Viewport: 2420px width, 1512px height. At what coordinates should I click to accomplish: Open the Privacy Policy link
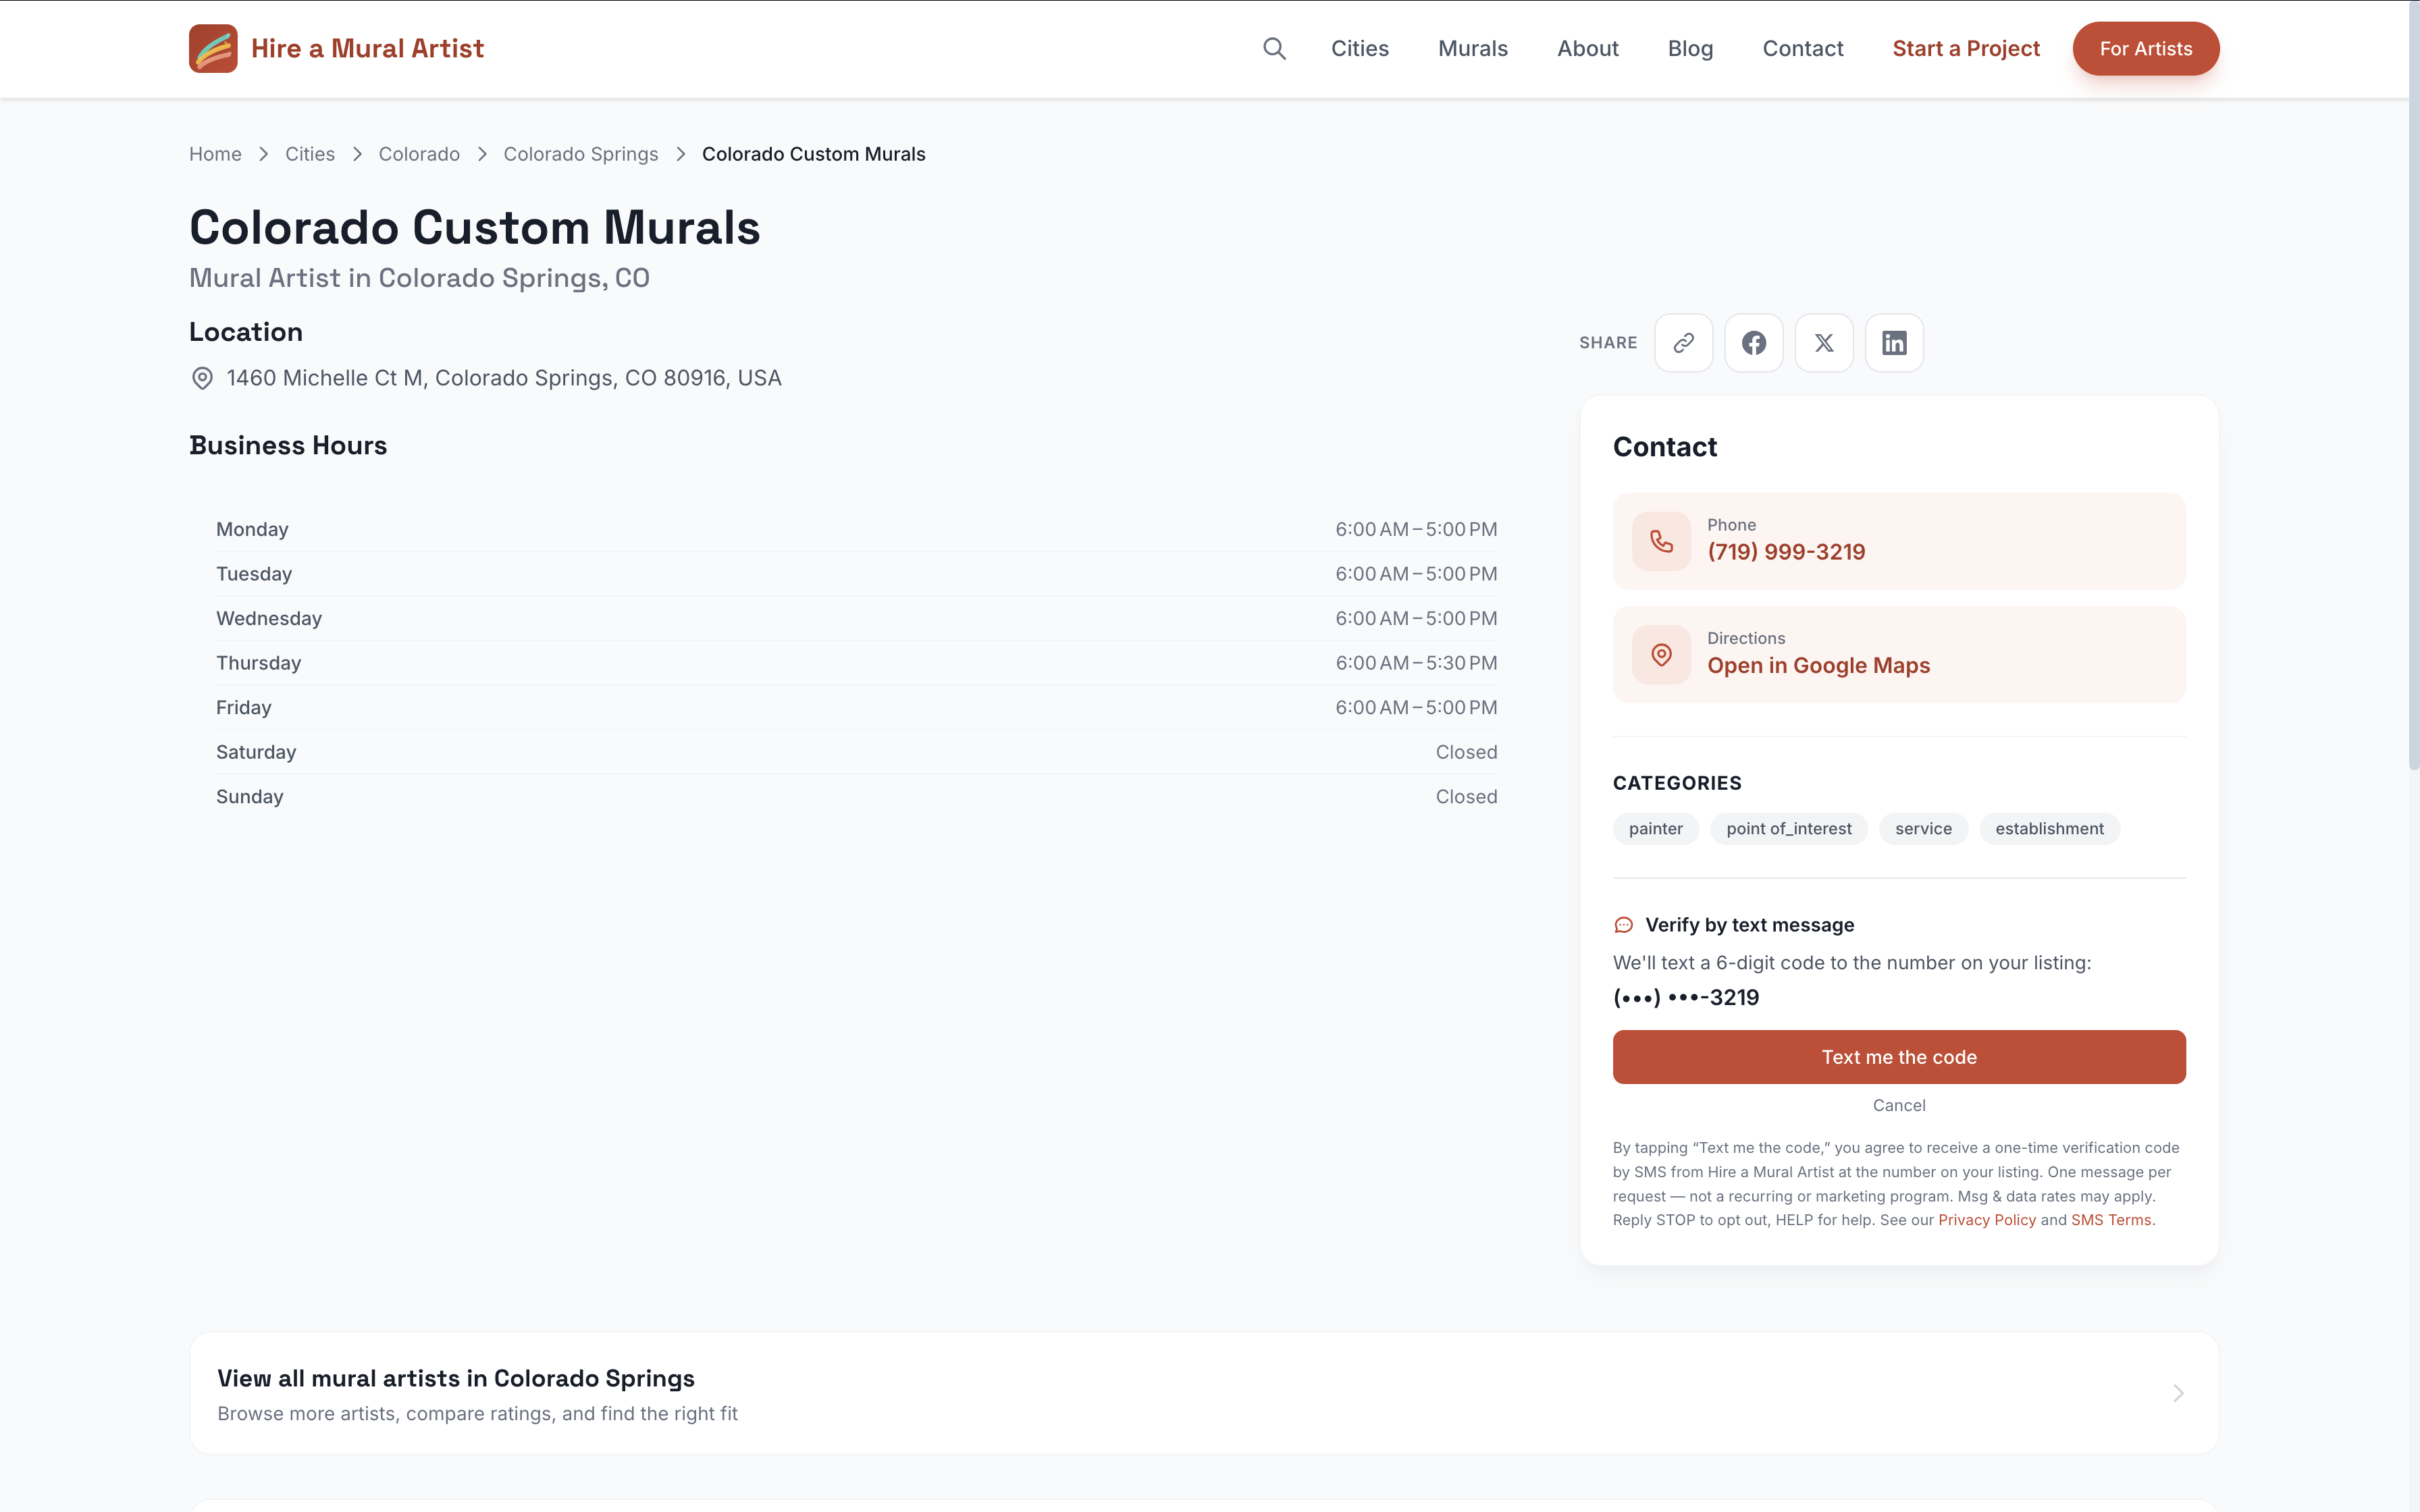(x=1987, y=1220)
